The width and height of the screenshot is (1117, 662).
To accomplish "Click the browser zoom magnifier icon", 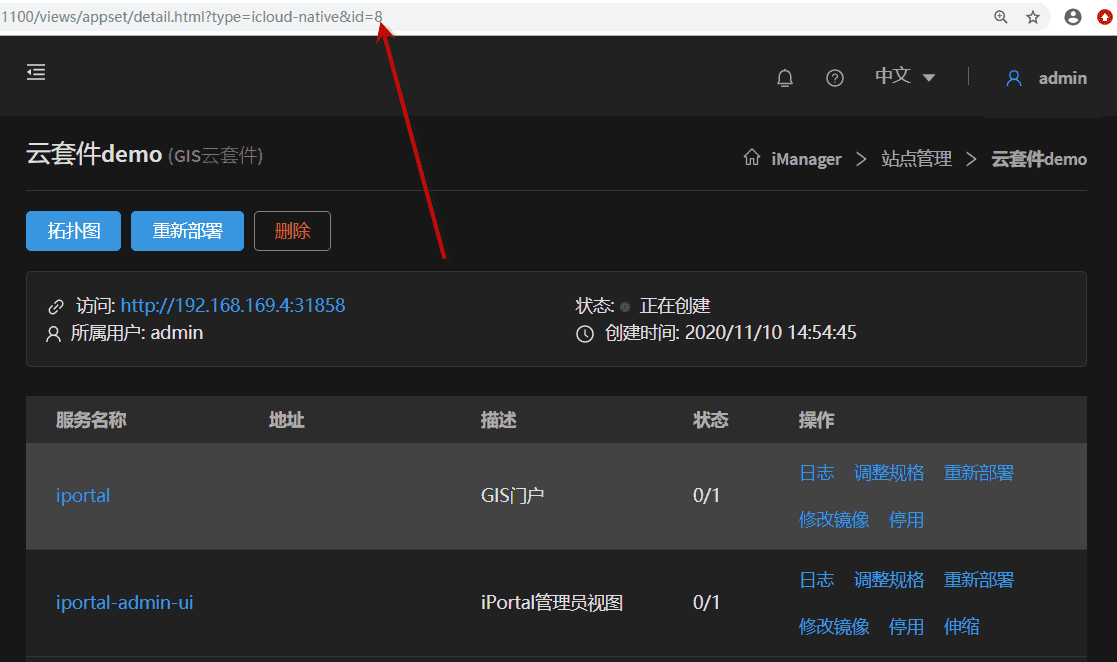I will click(x=1001, y=17).
